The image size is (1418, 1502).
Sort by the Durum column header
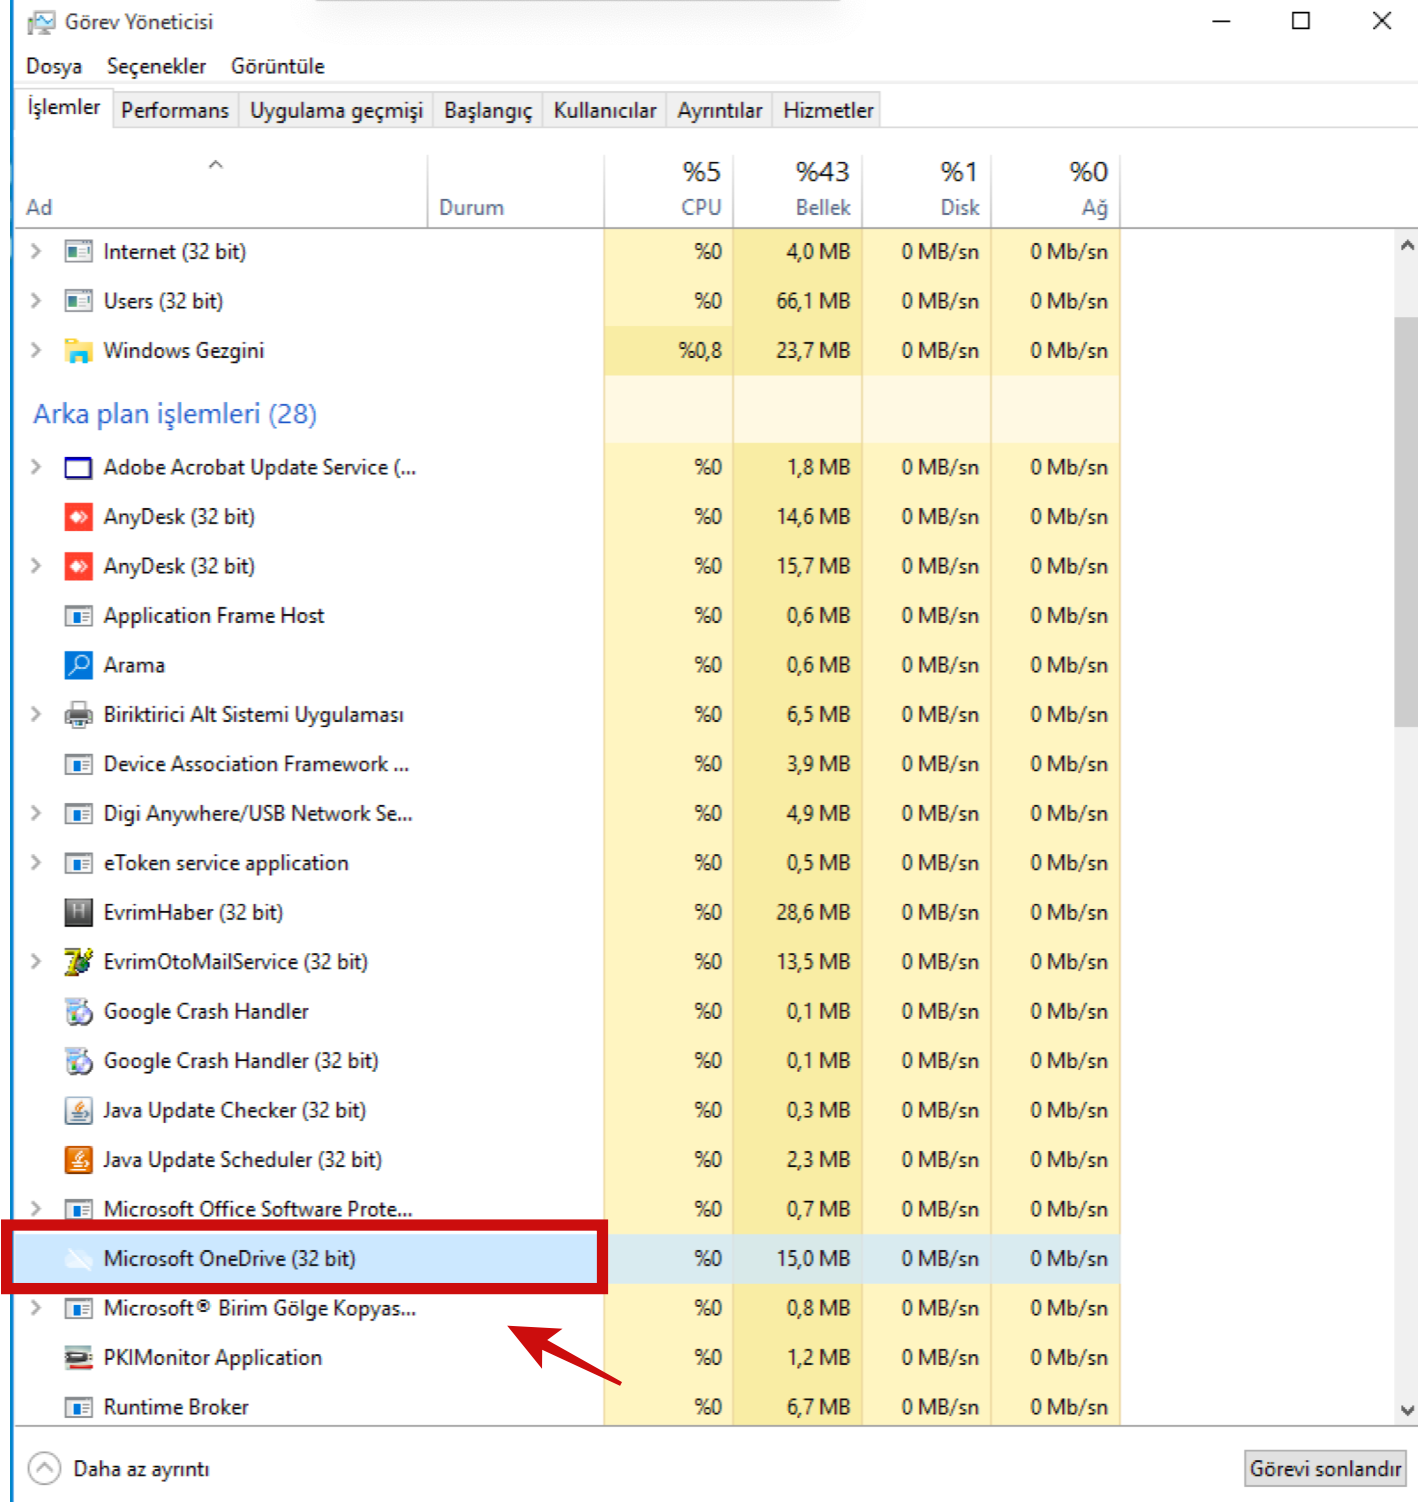coord(515,190)
